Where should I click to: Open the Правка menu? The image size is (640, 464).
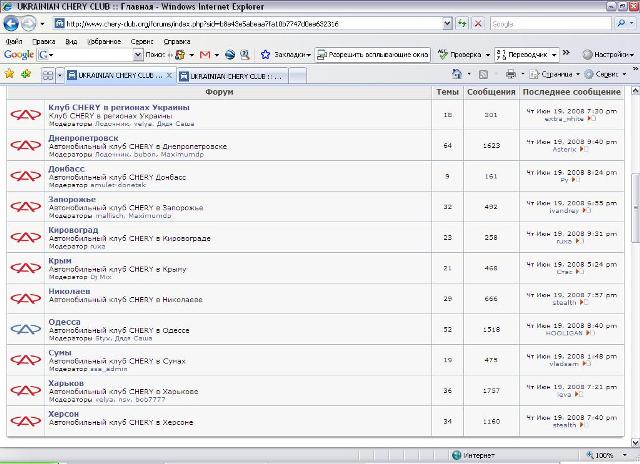pos(44,42)
